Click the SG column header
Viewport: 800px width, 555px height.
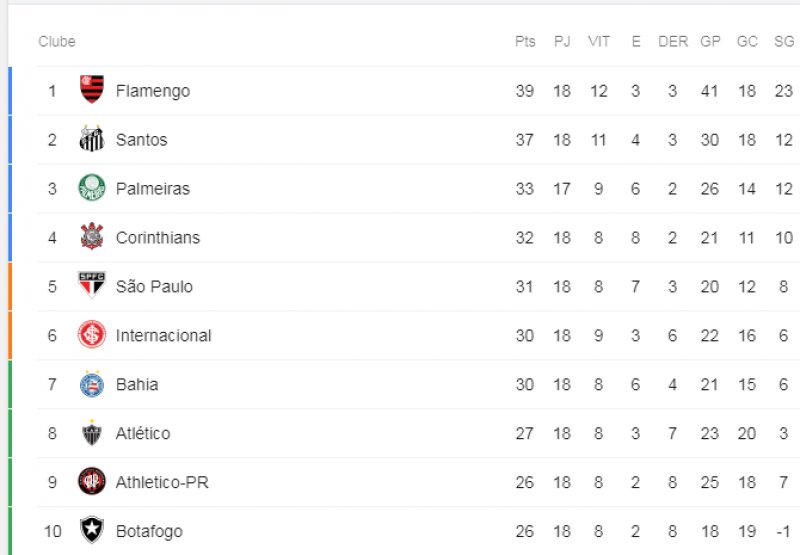pyautogui.click(x=784, y=41)
